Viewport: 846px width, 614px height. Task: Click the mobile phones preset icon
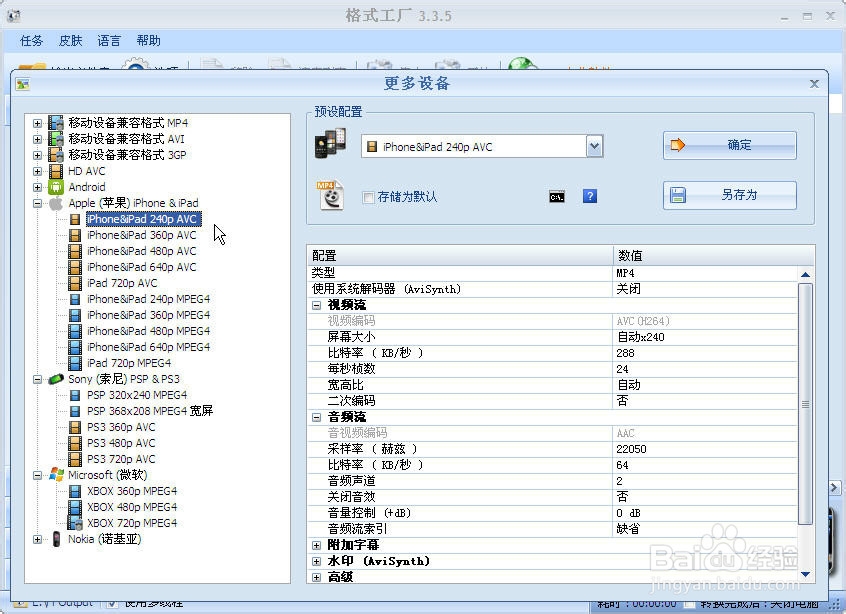[x=330, y=144]
